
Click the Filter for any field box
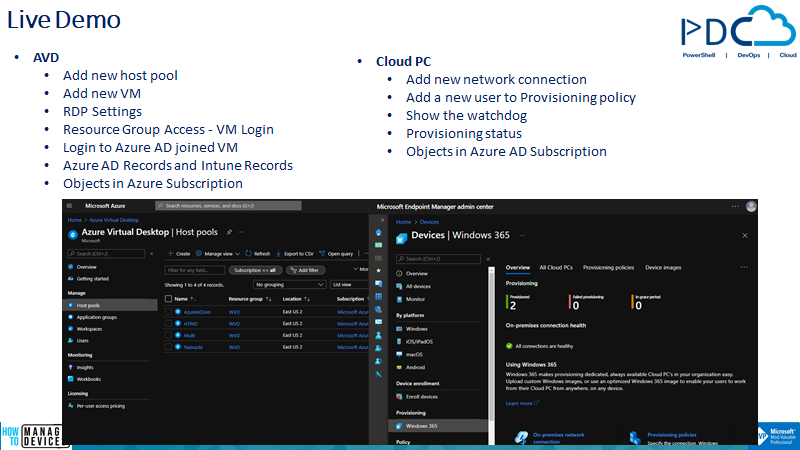194,270
